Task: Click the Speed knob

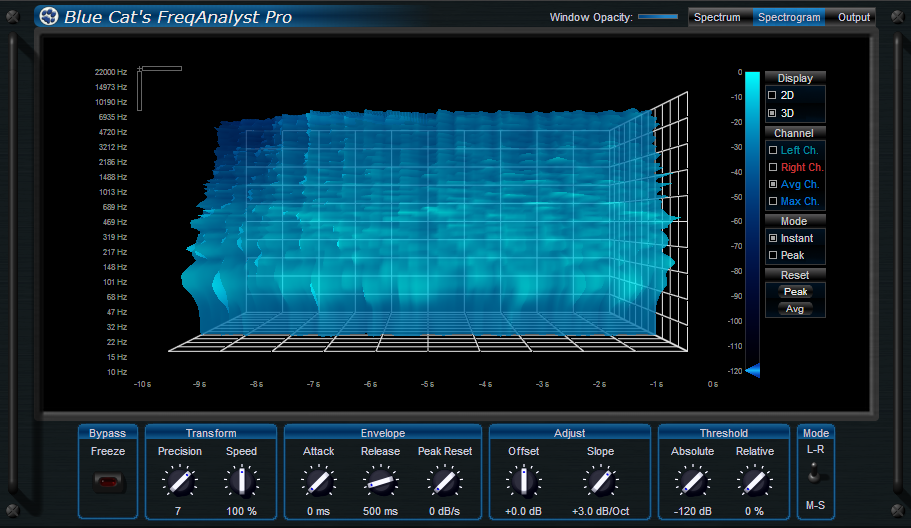Action: (242, 482)
